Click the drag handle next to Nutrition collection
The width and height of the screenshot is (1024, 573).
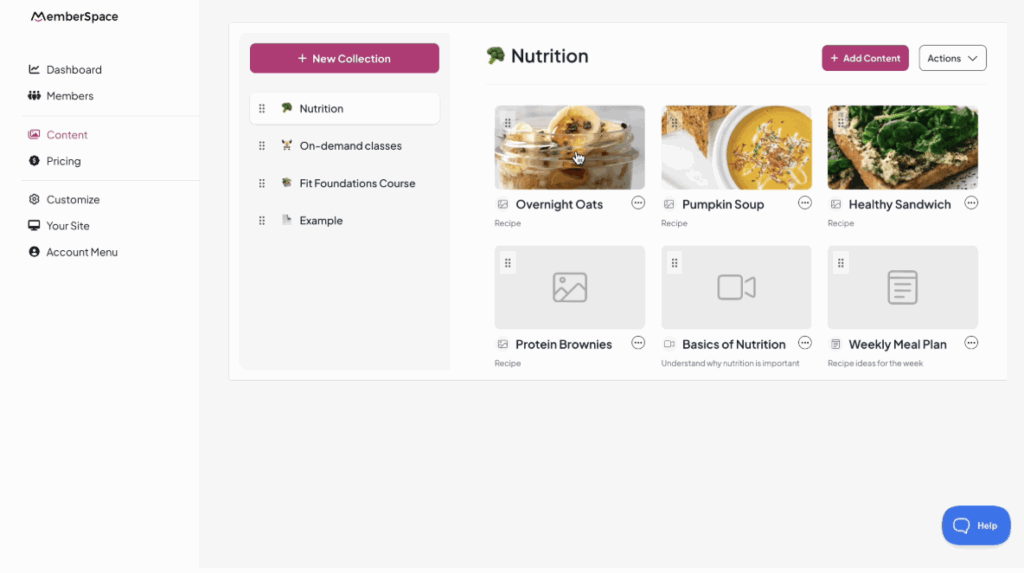pos(262,109)
